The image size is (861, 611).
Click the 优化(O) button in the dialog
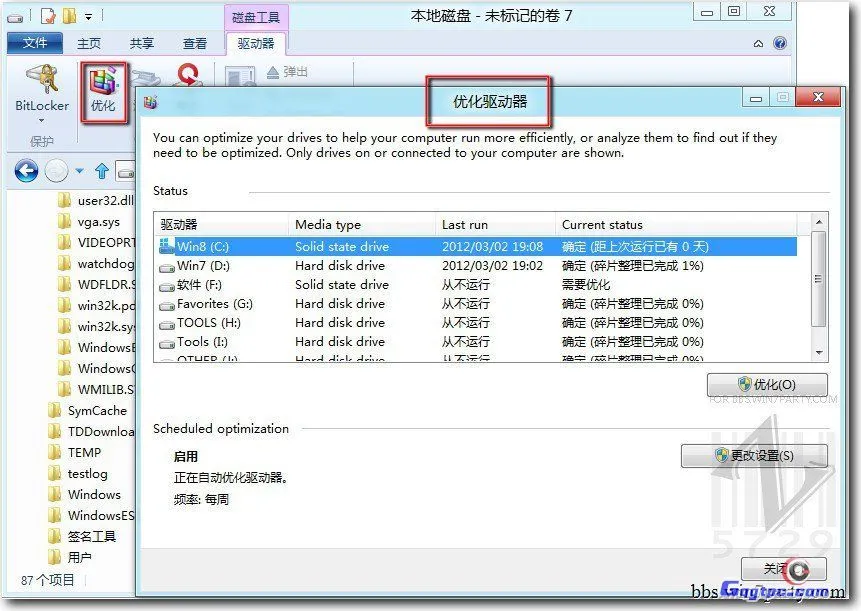(x=767, y=385)
